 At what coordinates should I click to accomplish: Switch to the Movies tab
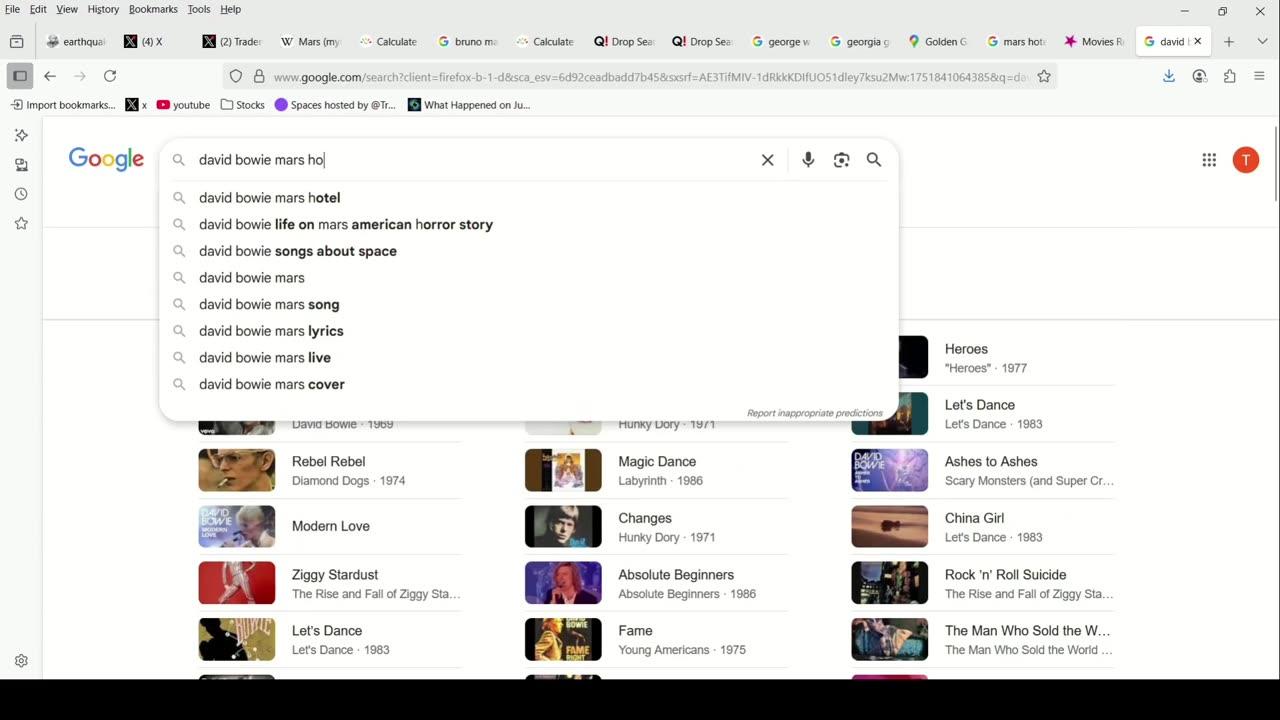pos(1095,42)
